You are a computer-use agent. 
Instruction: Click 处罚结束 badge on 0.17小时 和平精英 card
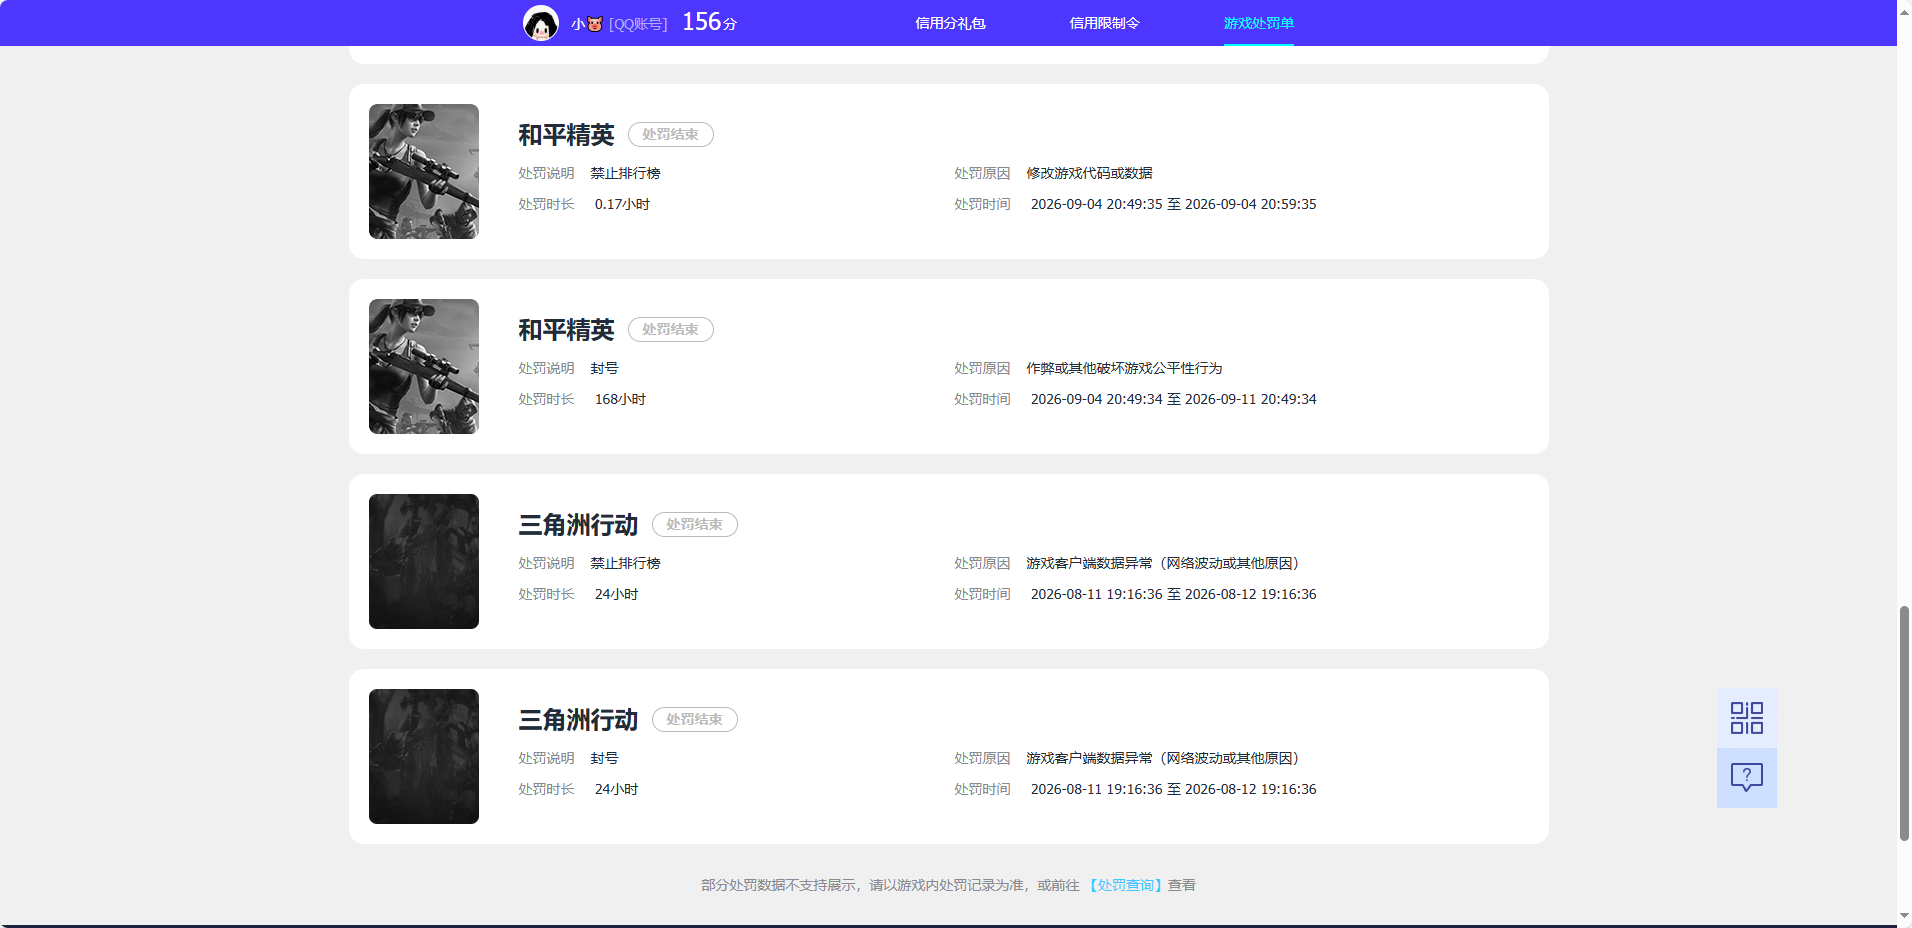click(670, 134)
